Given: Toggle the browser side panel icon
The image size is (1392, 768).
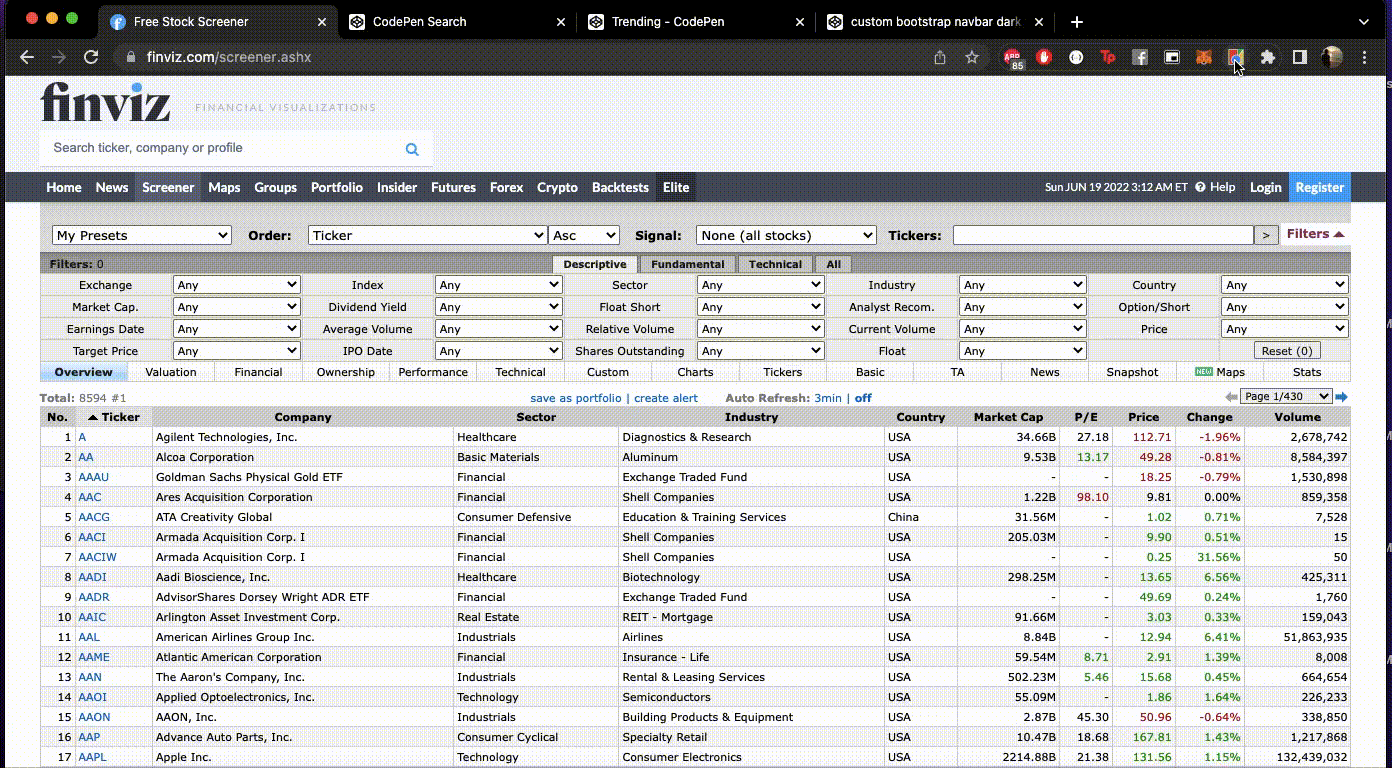Looking at the screenshot, I should click(1300, 57).
